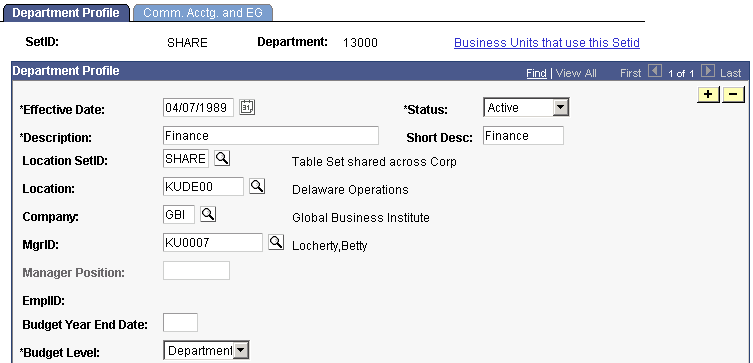Switch to Comm. Acctg. and EG tab

[203, 13]
